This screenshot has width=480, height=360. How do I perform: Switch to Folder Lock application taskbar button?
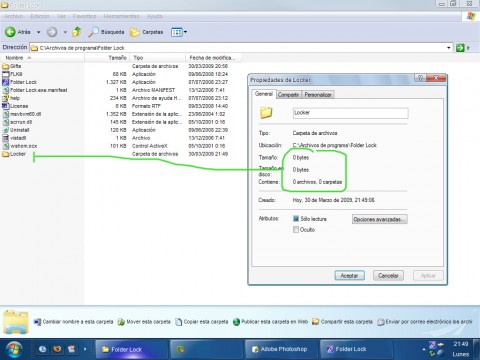coord(356,349)
